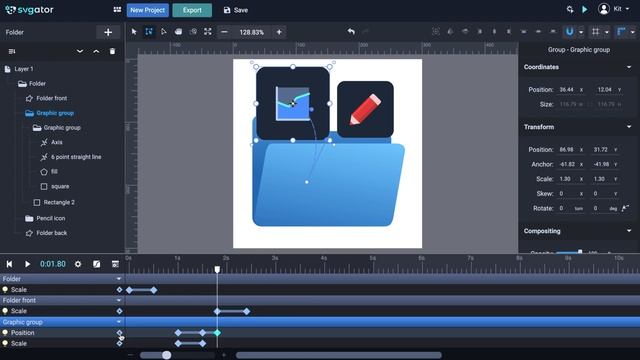The width and height of the screenshot is (640, 360).
Task: Zoom in with the plus button
Action: tap(279, 32)
